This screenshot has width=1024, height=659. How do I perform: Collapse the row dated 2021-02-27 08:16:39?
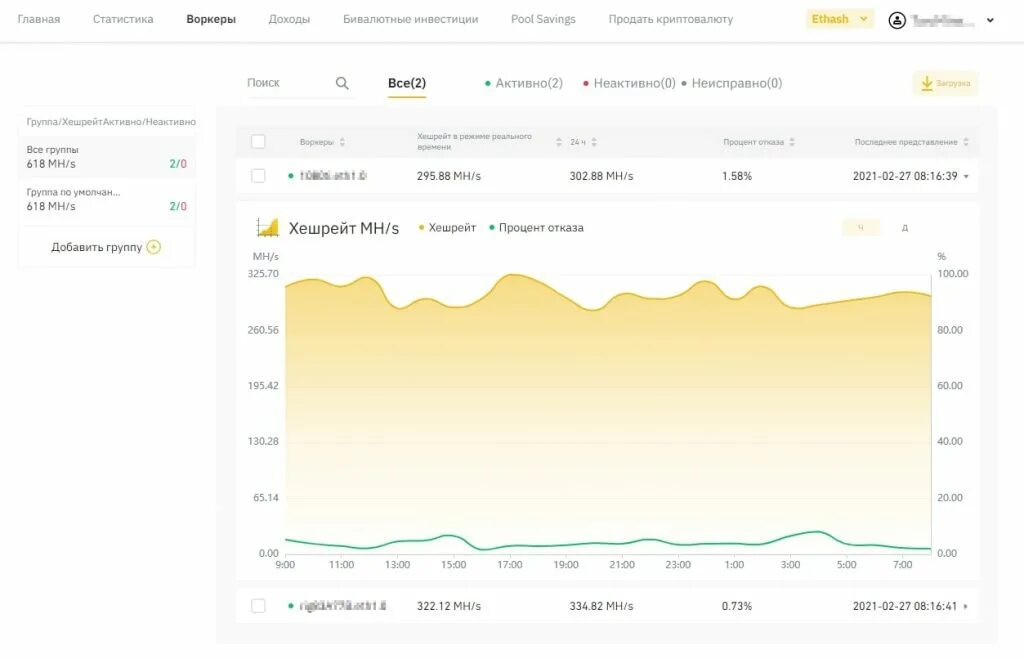click(x=966, y=176)
